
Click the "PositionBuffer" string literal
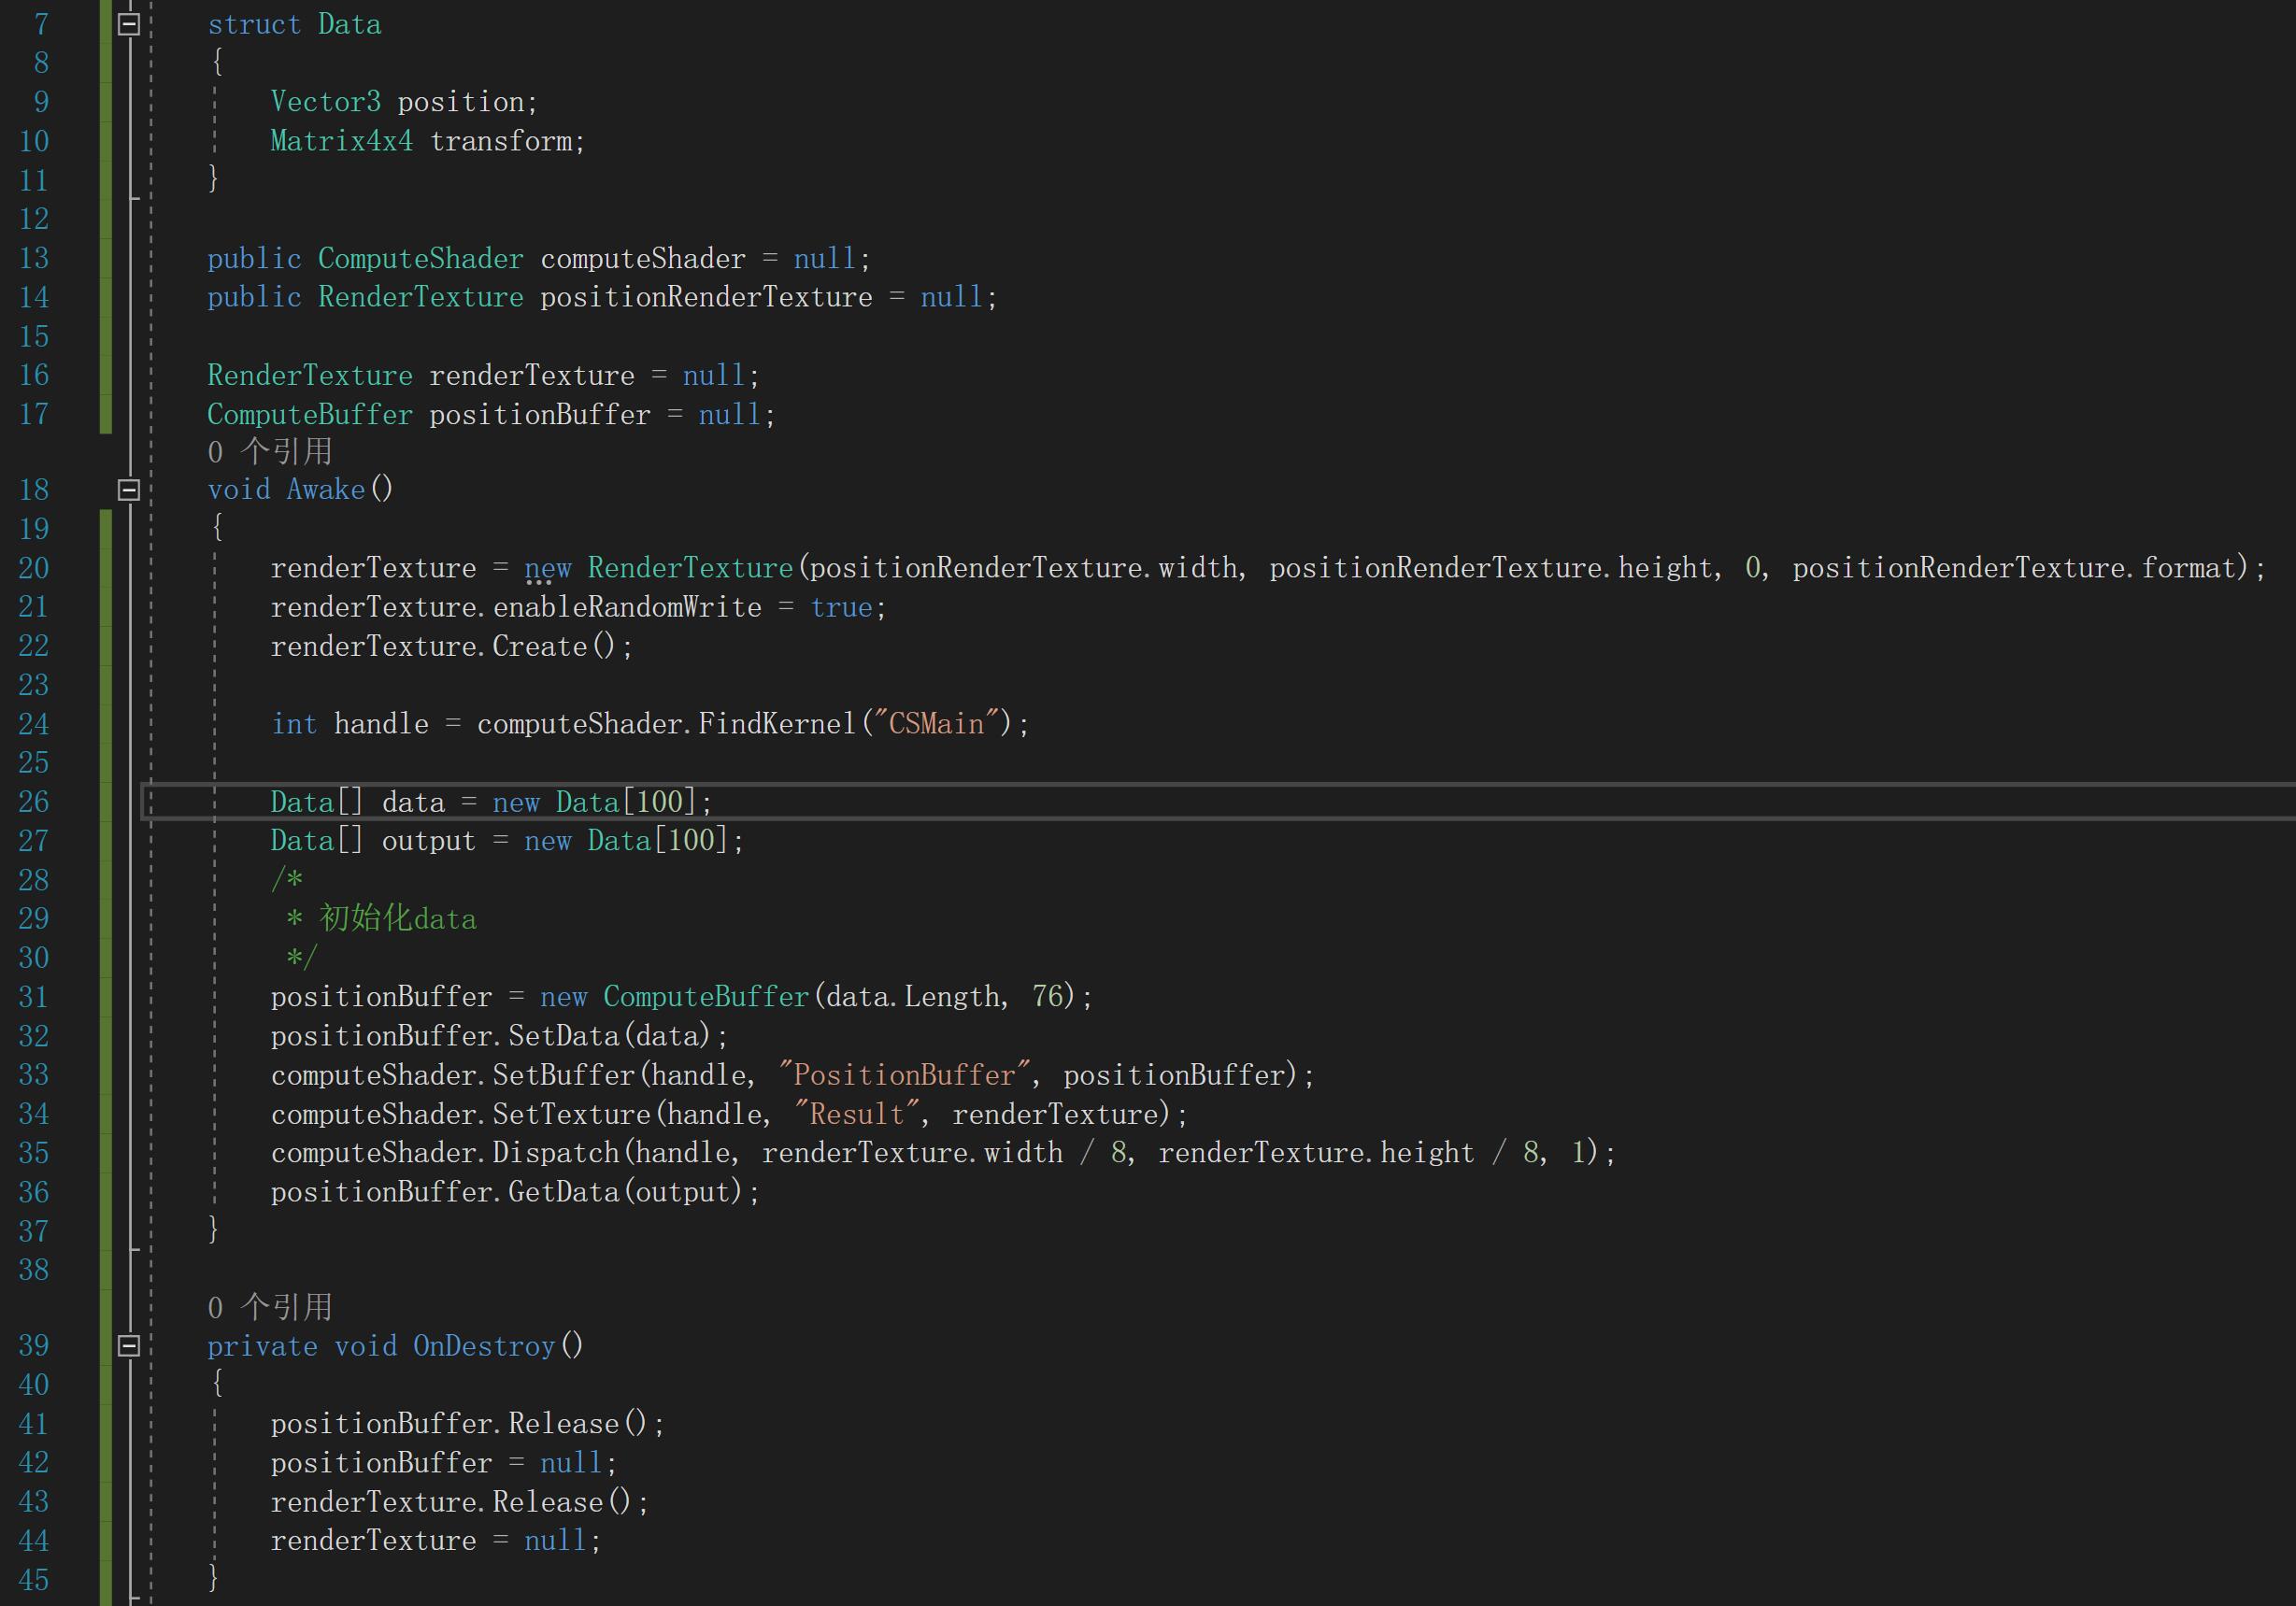(904, 1075)
